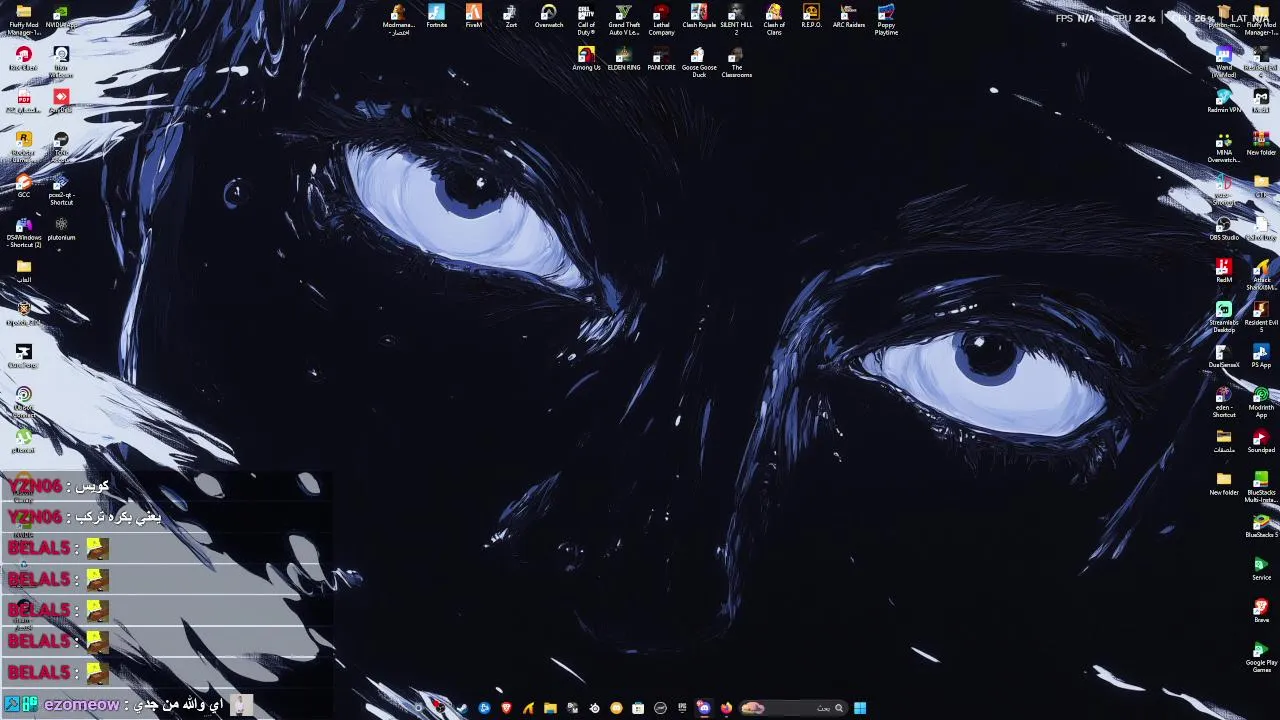This screenshot has width=1280, height=720.
Task: Select the Poppy Playtime icon
Action: pyautogui.click(x=886, y=20)
